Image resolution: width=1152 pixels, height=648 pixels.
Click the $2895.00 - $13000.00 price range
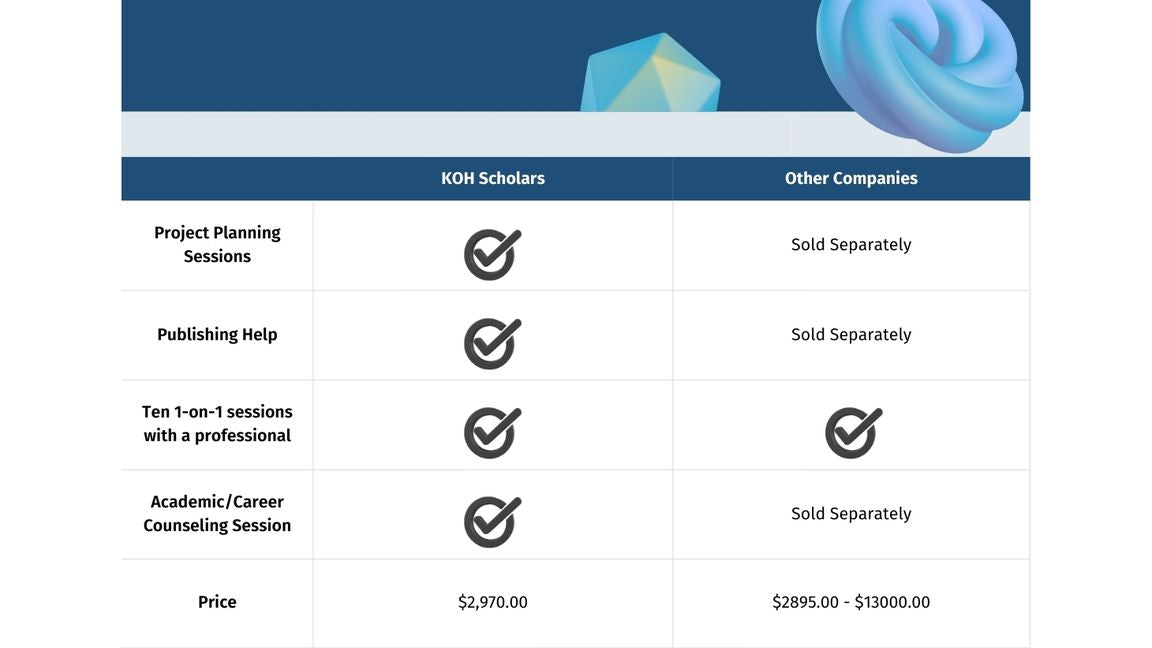coord(851,602)
